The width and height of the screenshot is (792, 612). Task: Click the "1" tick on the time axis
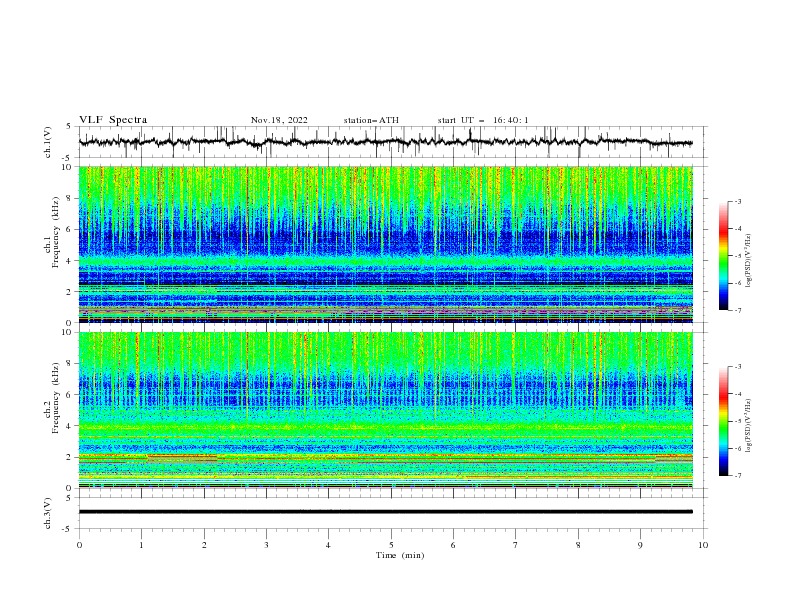[x=141, y=545]
